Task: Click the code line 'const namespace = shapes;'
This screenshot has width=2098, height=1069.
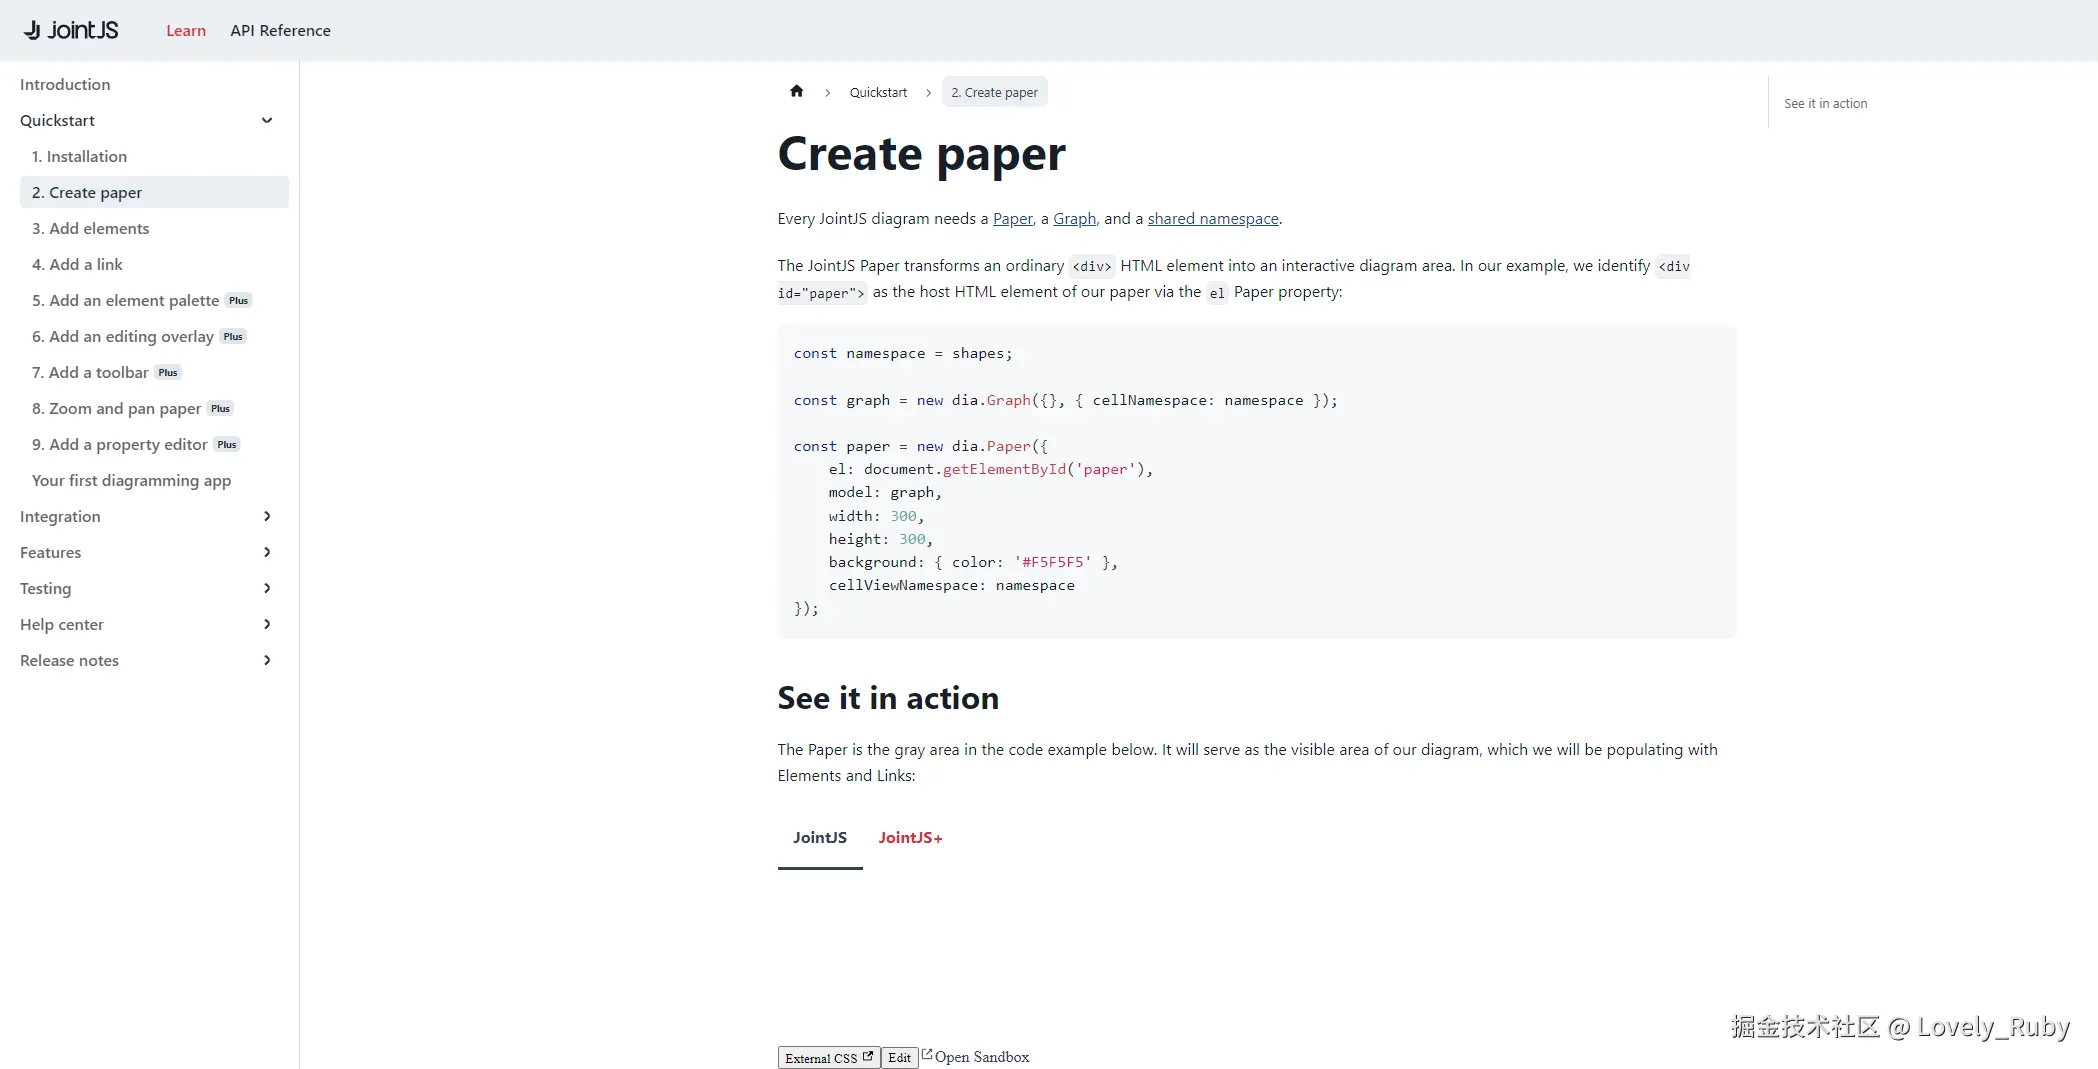Action: (903, 353)
